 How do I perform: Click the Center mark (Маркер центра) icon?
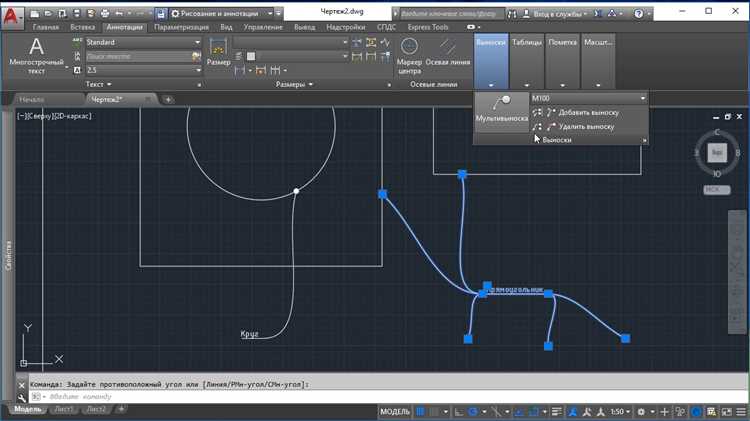pyautogui.click(x=409, y=56)
